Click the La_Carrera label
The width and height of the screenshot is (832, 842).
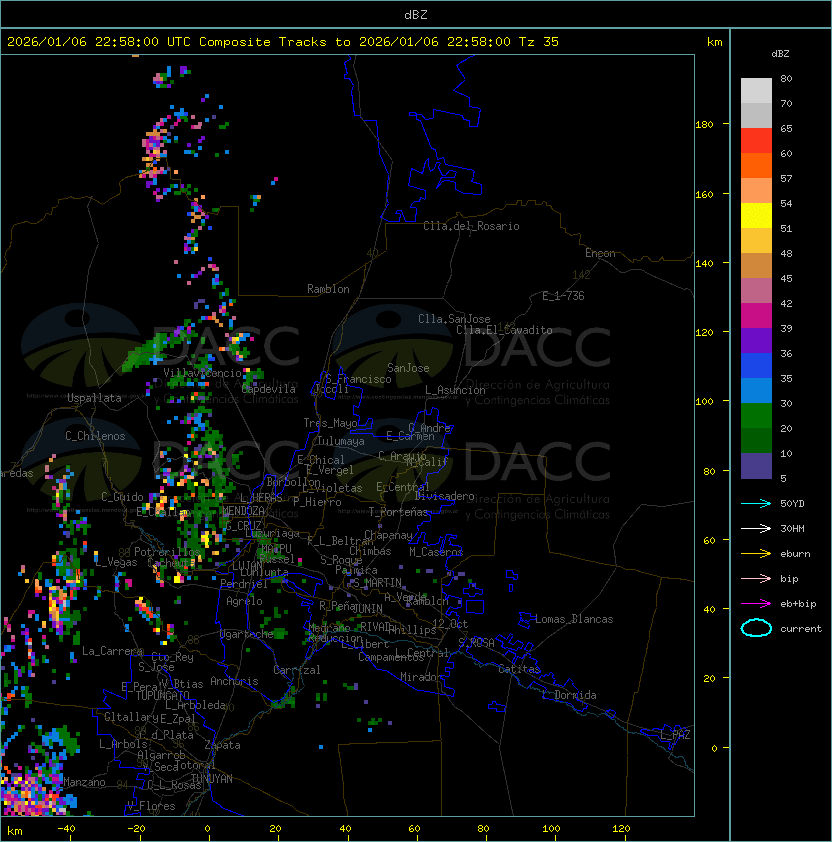tap(112, 651)
